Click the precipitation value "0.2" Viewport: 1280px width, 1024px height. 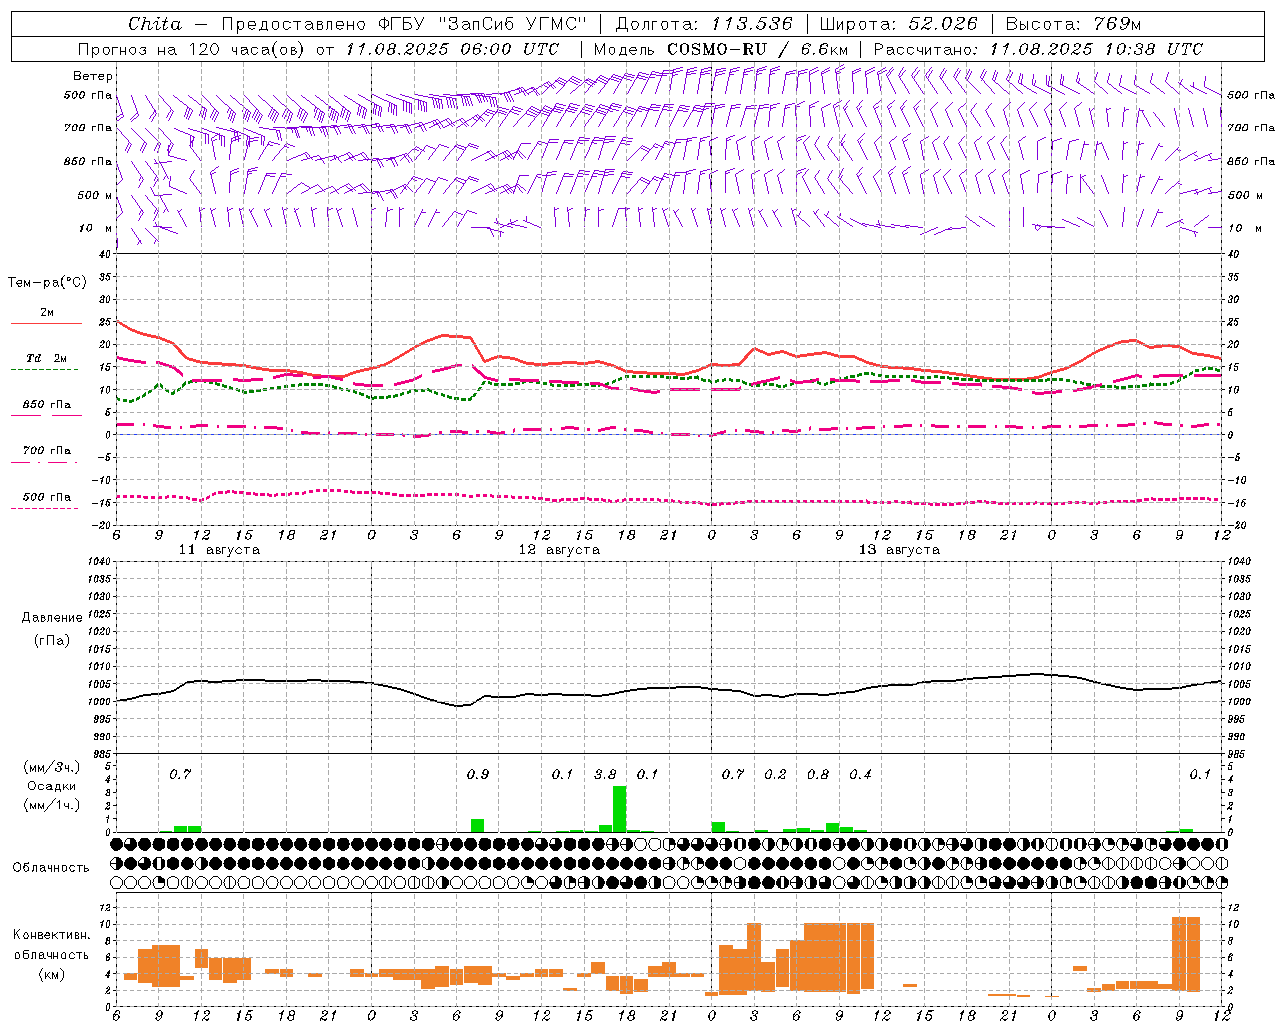(x=775, y=774)
